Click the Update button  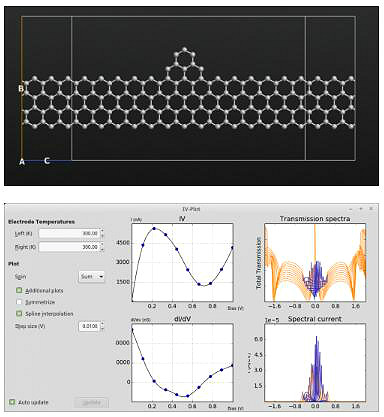[91, 403]
